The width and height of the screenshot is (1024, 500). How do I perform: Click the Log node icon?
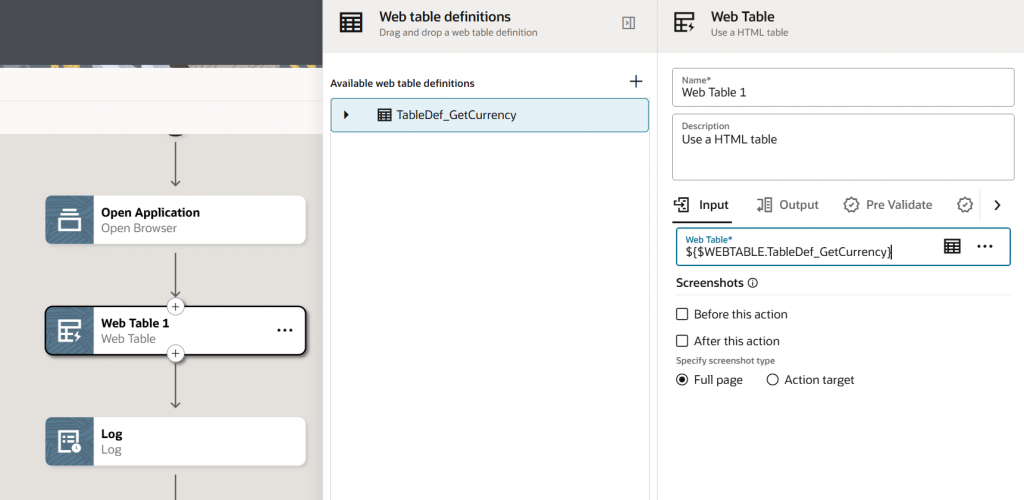point(70,441)
